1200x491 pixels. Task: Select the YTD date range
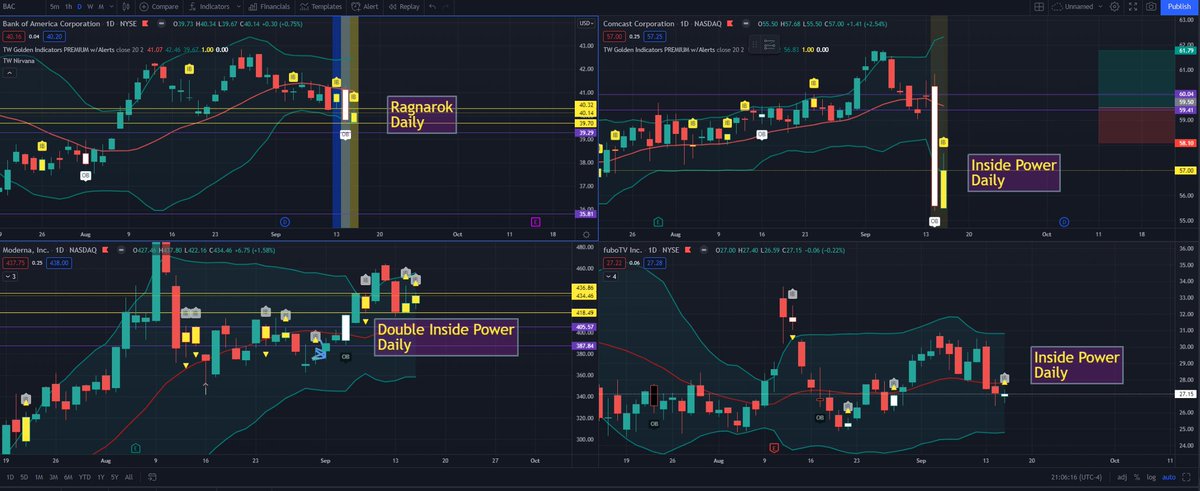85,477
